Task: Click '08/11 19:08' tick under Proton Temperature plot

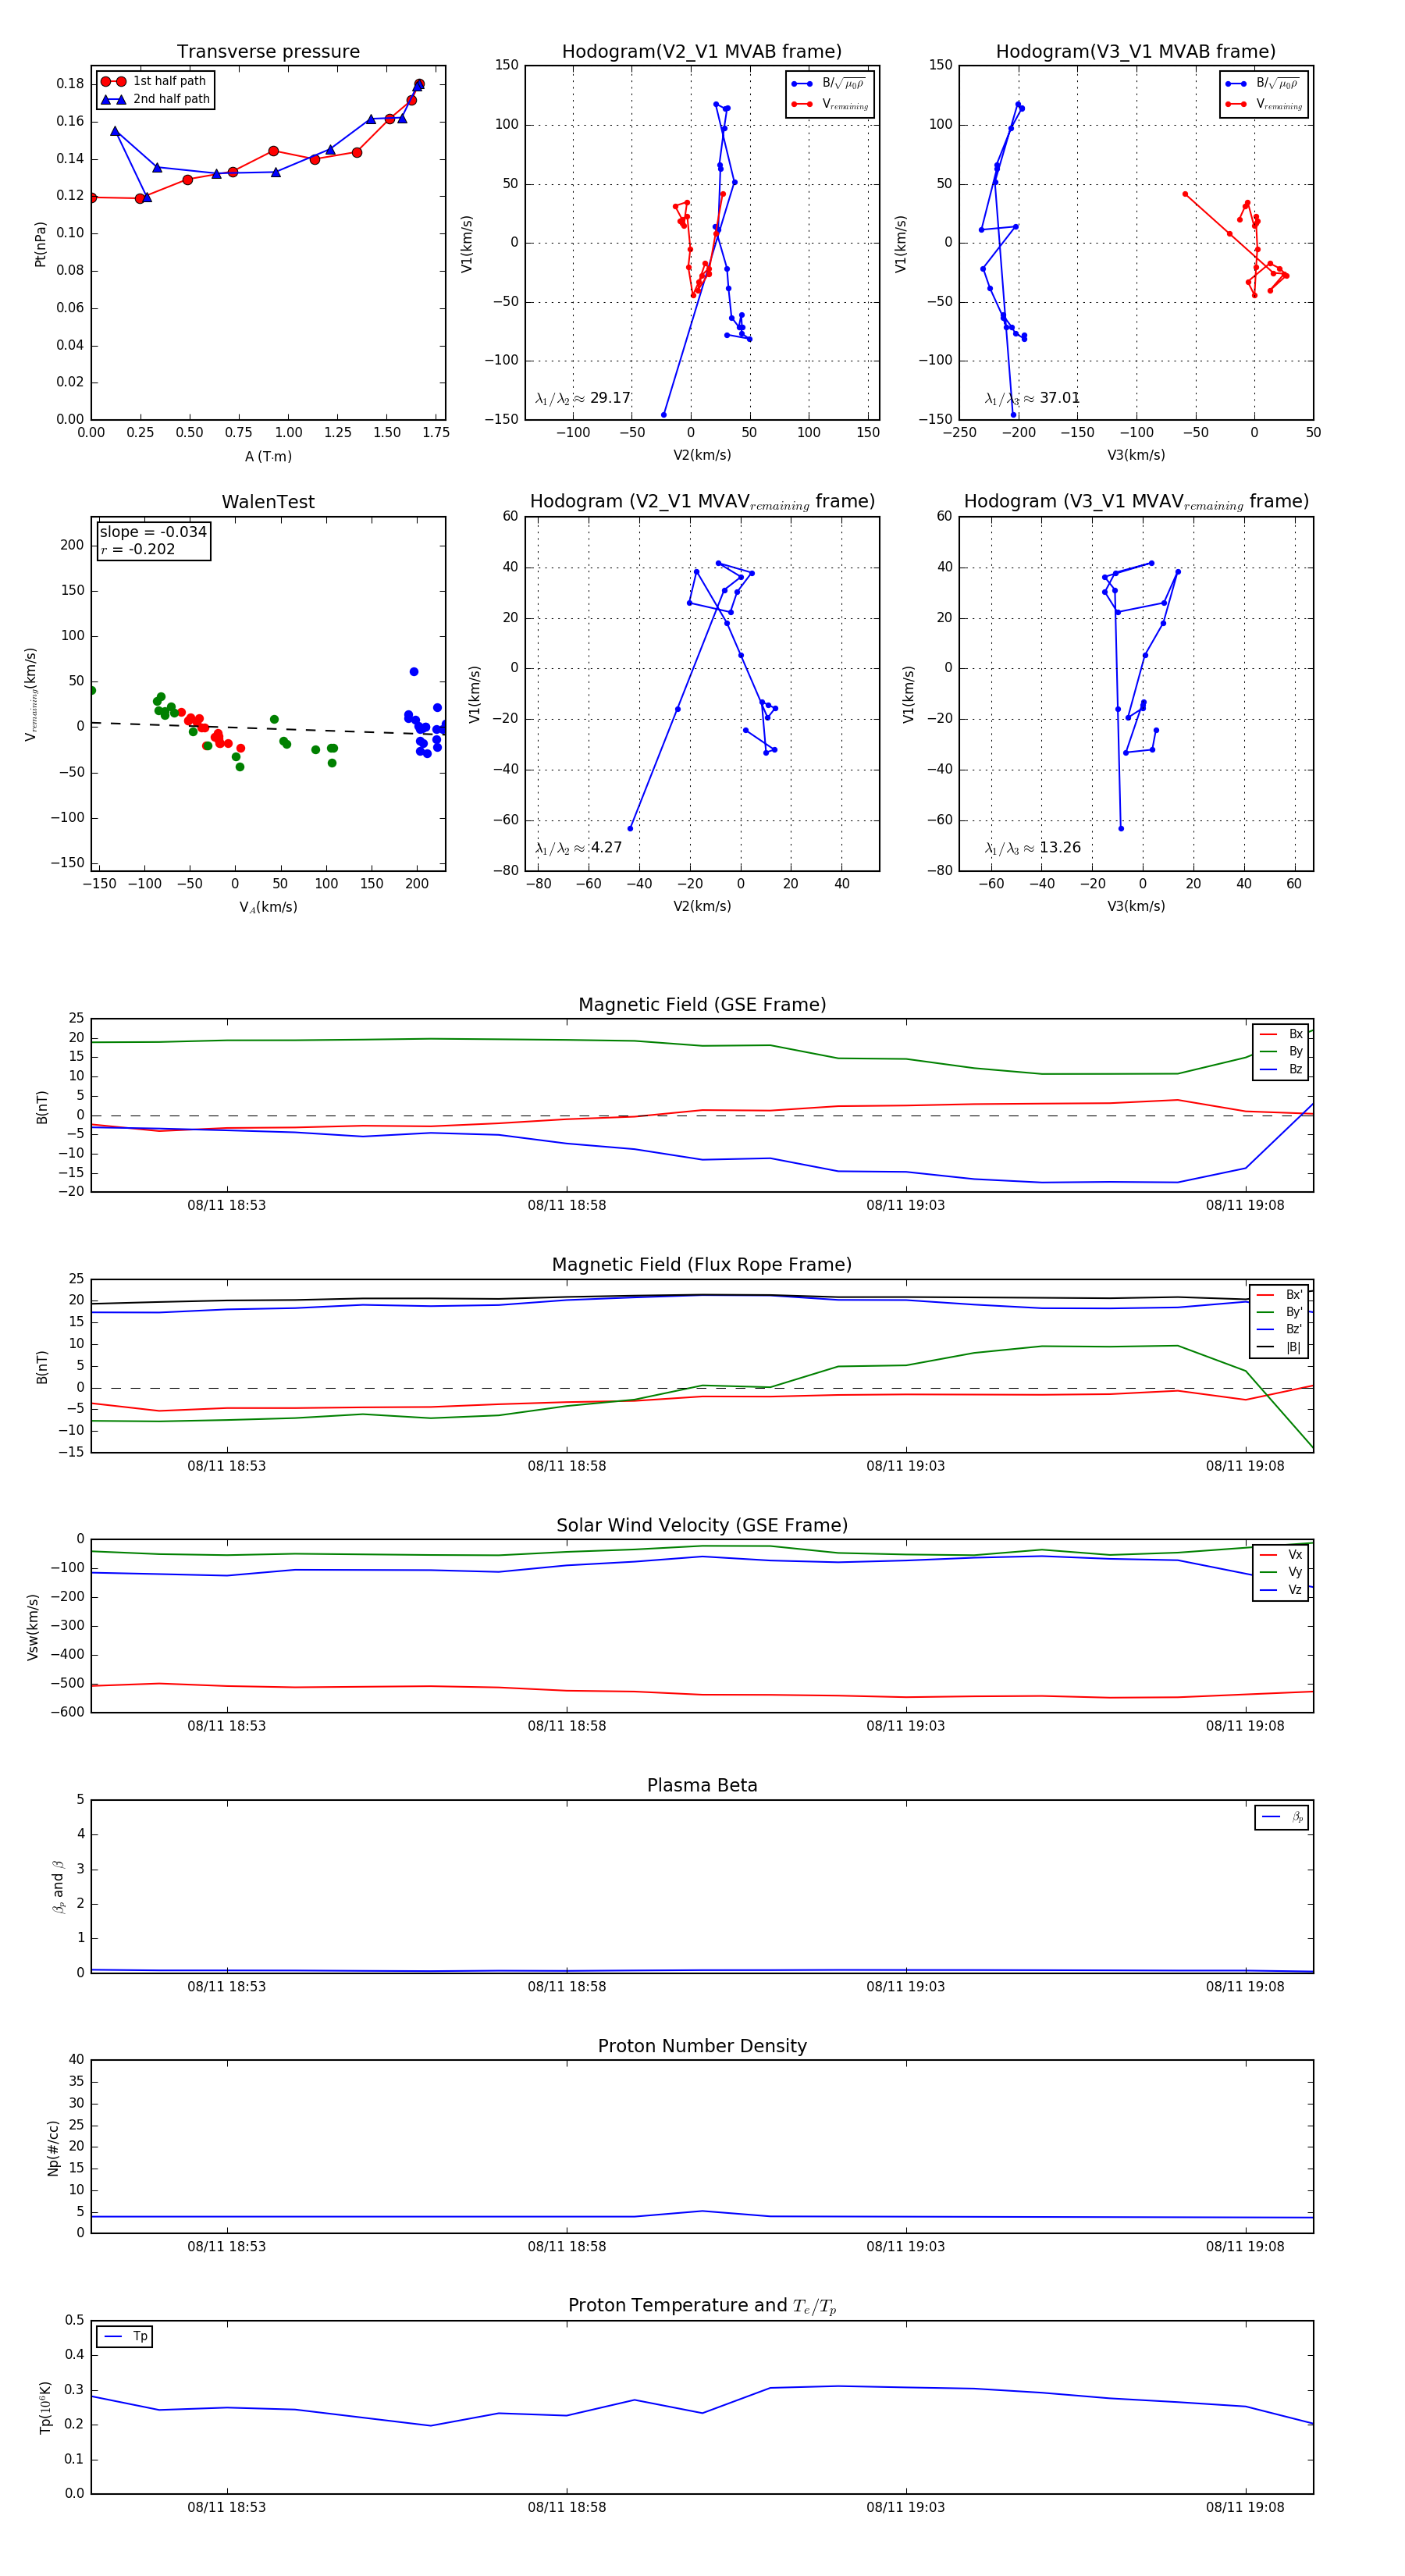Action: pos(1245,2507)
